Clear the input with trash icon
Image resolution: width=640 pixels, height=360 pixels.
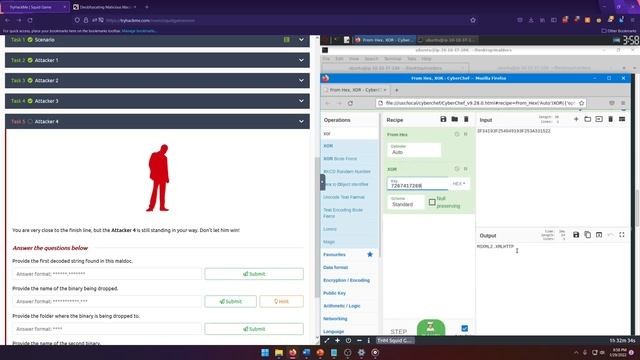click(x=611, y=119)
